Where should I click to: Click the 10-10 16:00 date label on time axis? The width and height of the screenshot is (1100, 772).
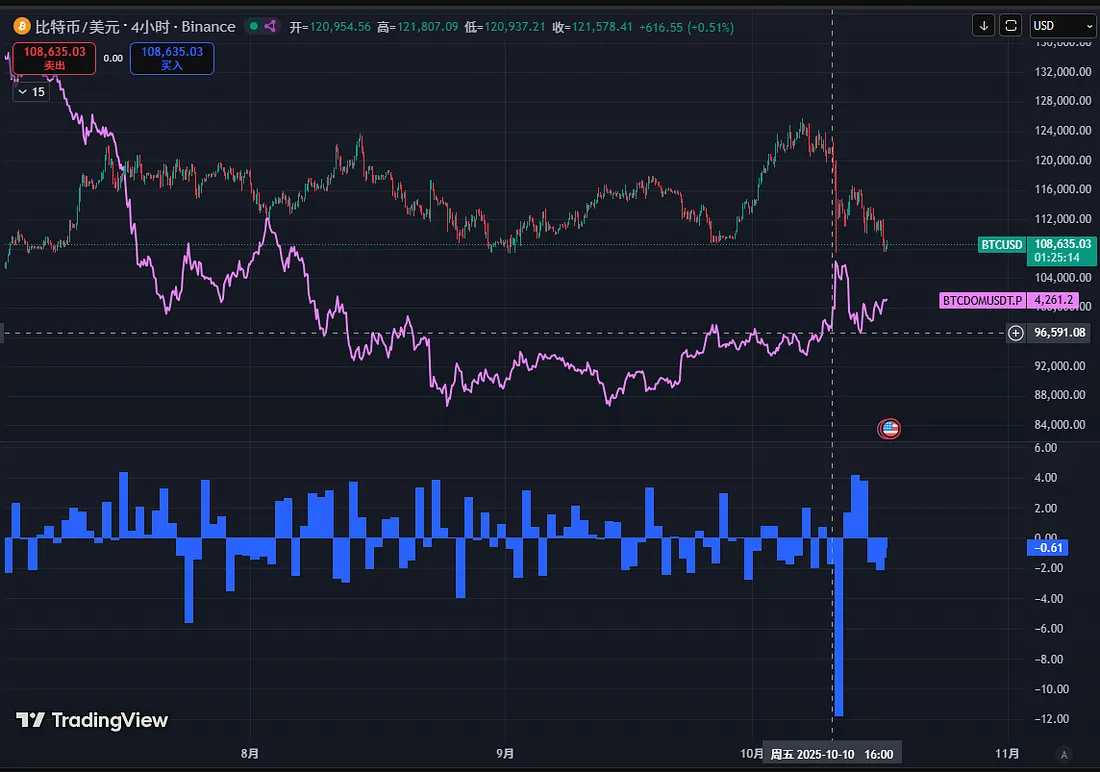pos(830,753)
